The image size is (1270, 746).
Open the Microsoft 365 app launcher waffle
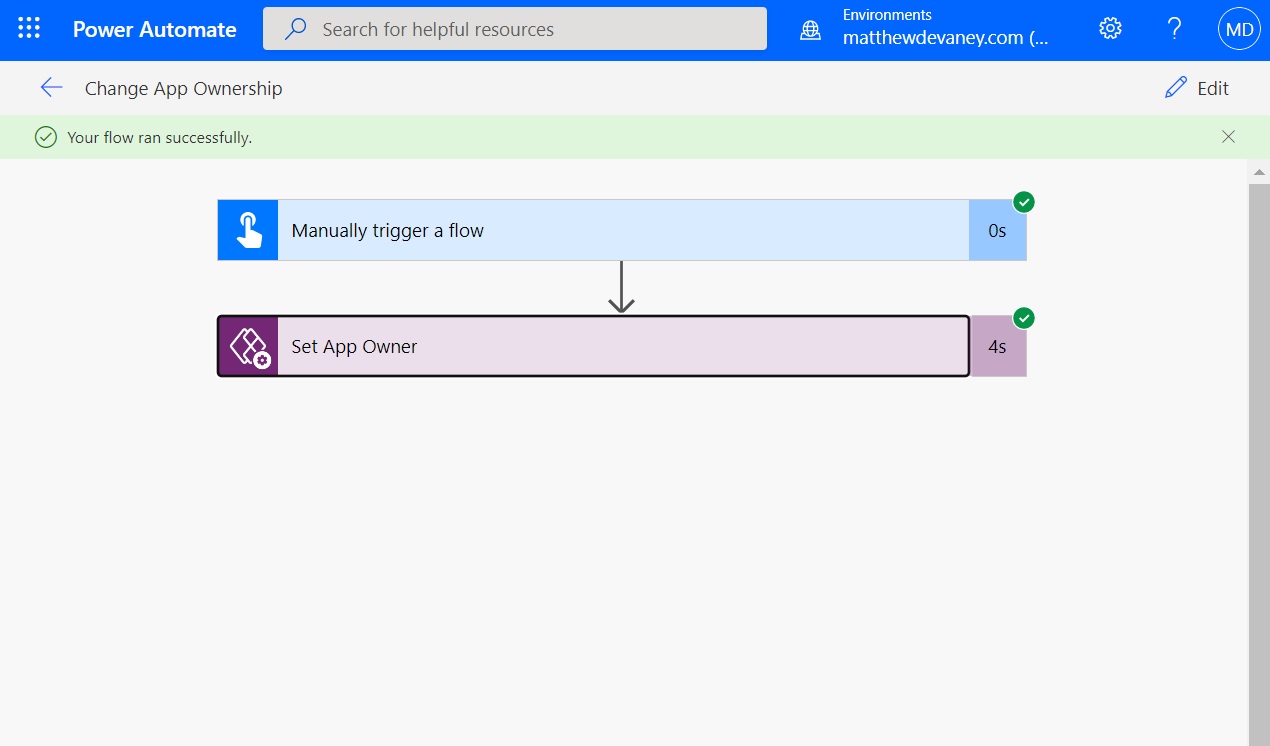pos(28,28)
